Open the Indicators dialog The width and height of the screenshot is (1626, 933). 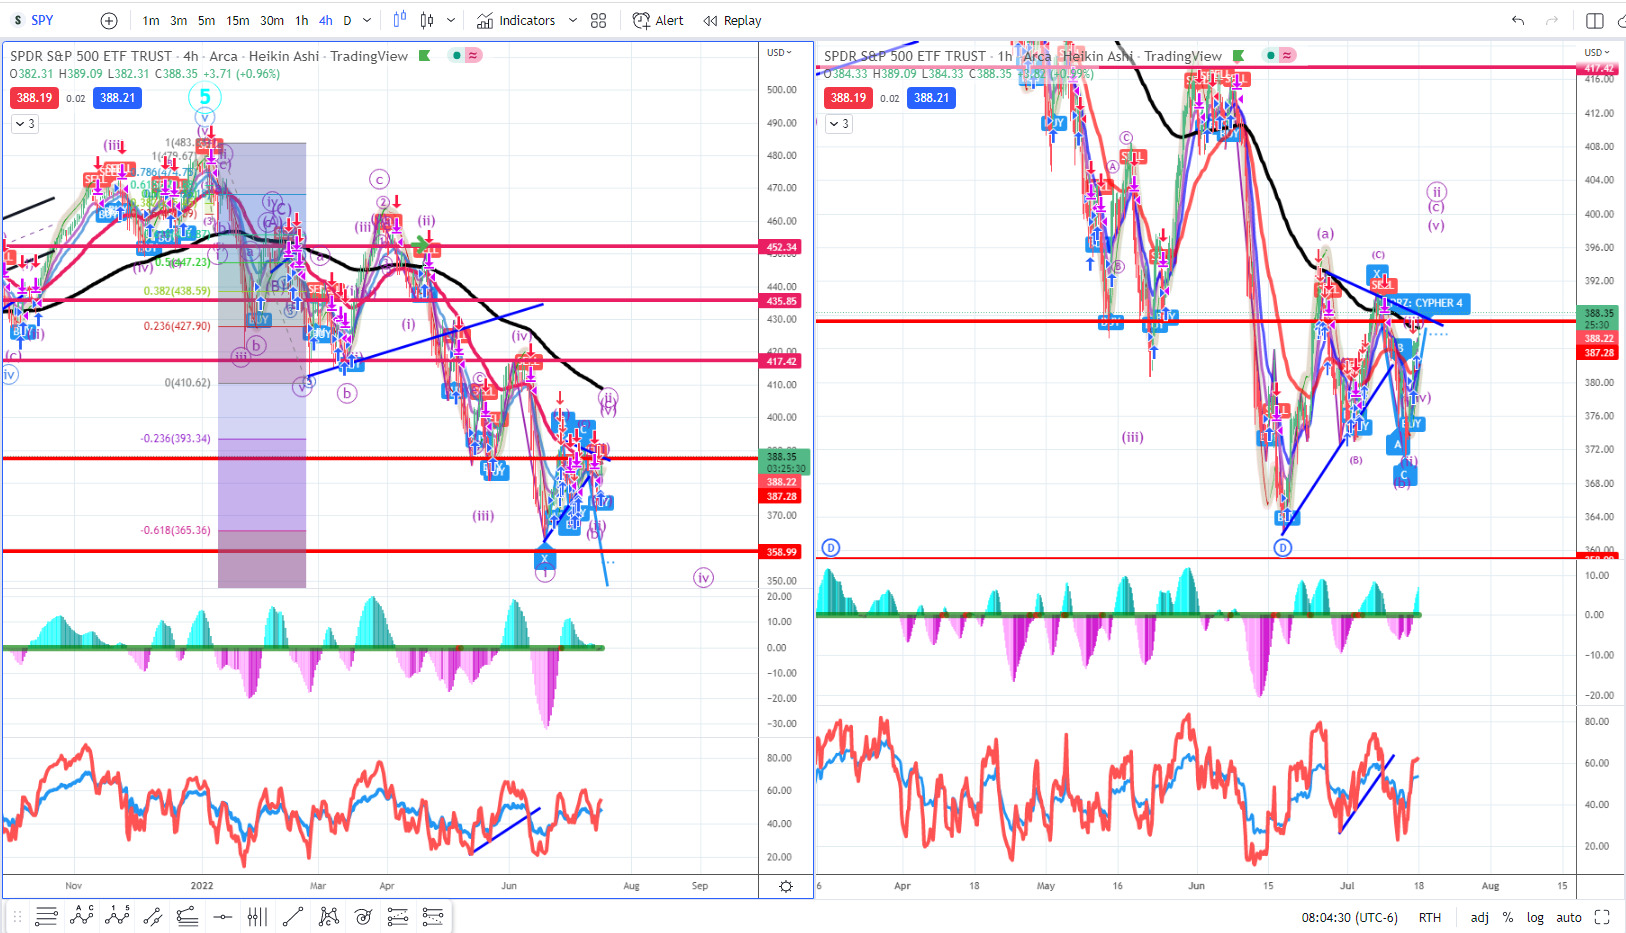point(516,20)
